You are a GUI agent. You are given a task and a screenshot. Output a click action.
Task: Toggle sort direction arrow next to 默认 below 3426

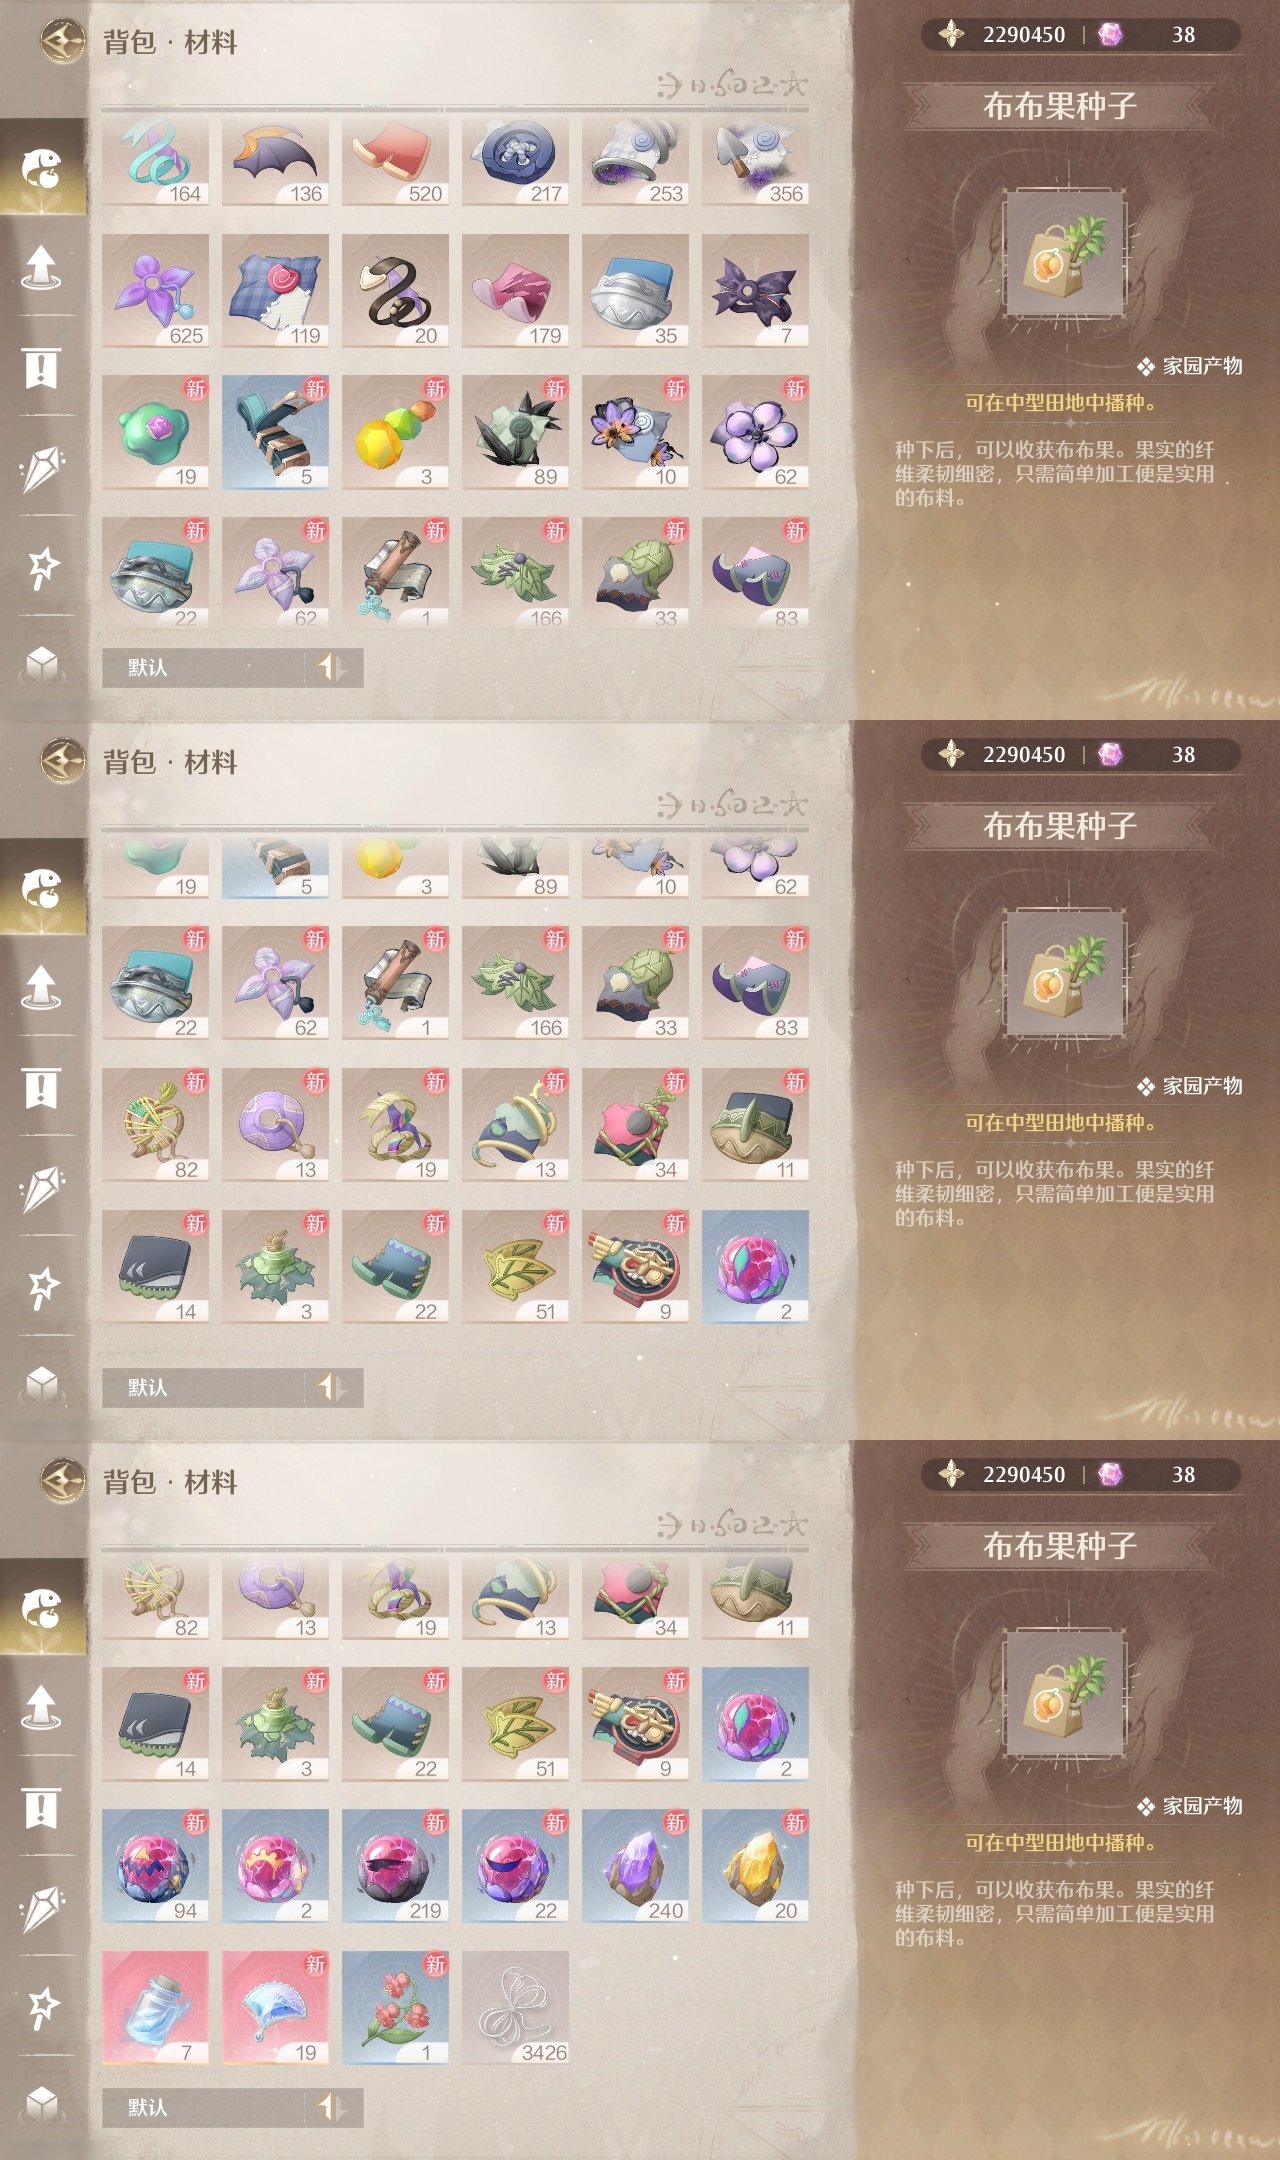331,2107
